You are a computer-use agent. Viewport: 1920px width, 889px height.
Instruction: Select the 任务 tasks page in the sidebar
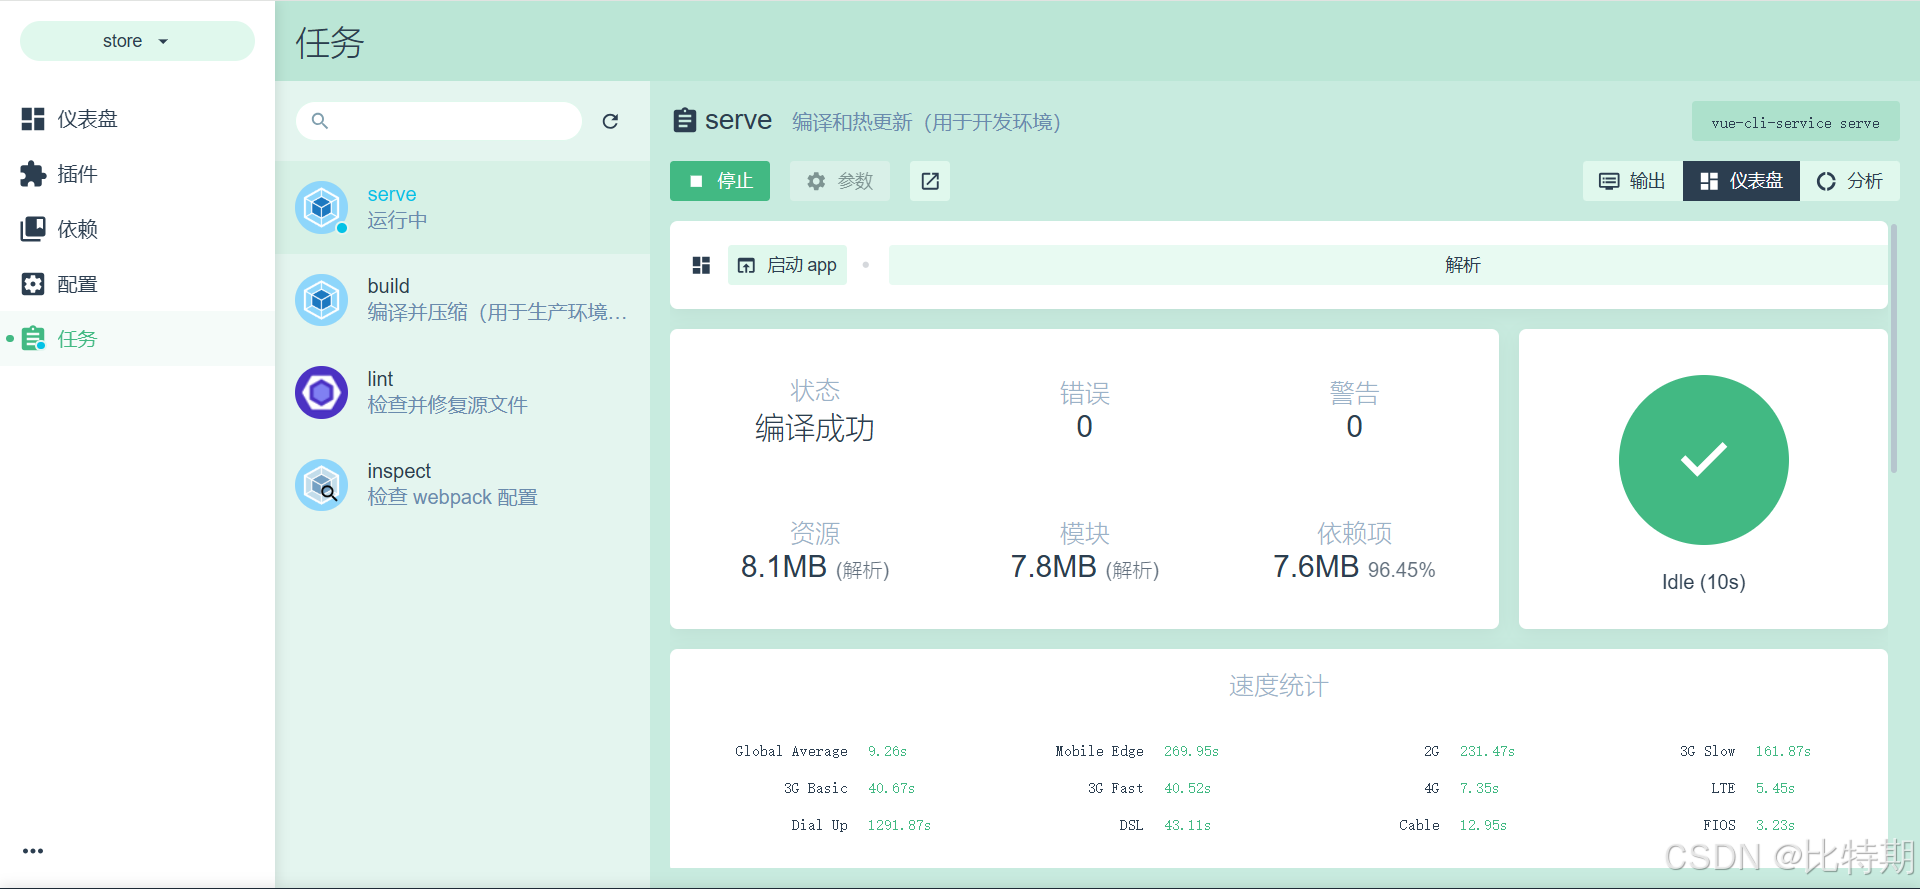(x=137, y=339)
